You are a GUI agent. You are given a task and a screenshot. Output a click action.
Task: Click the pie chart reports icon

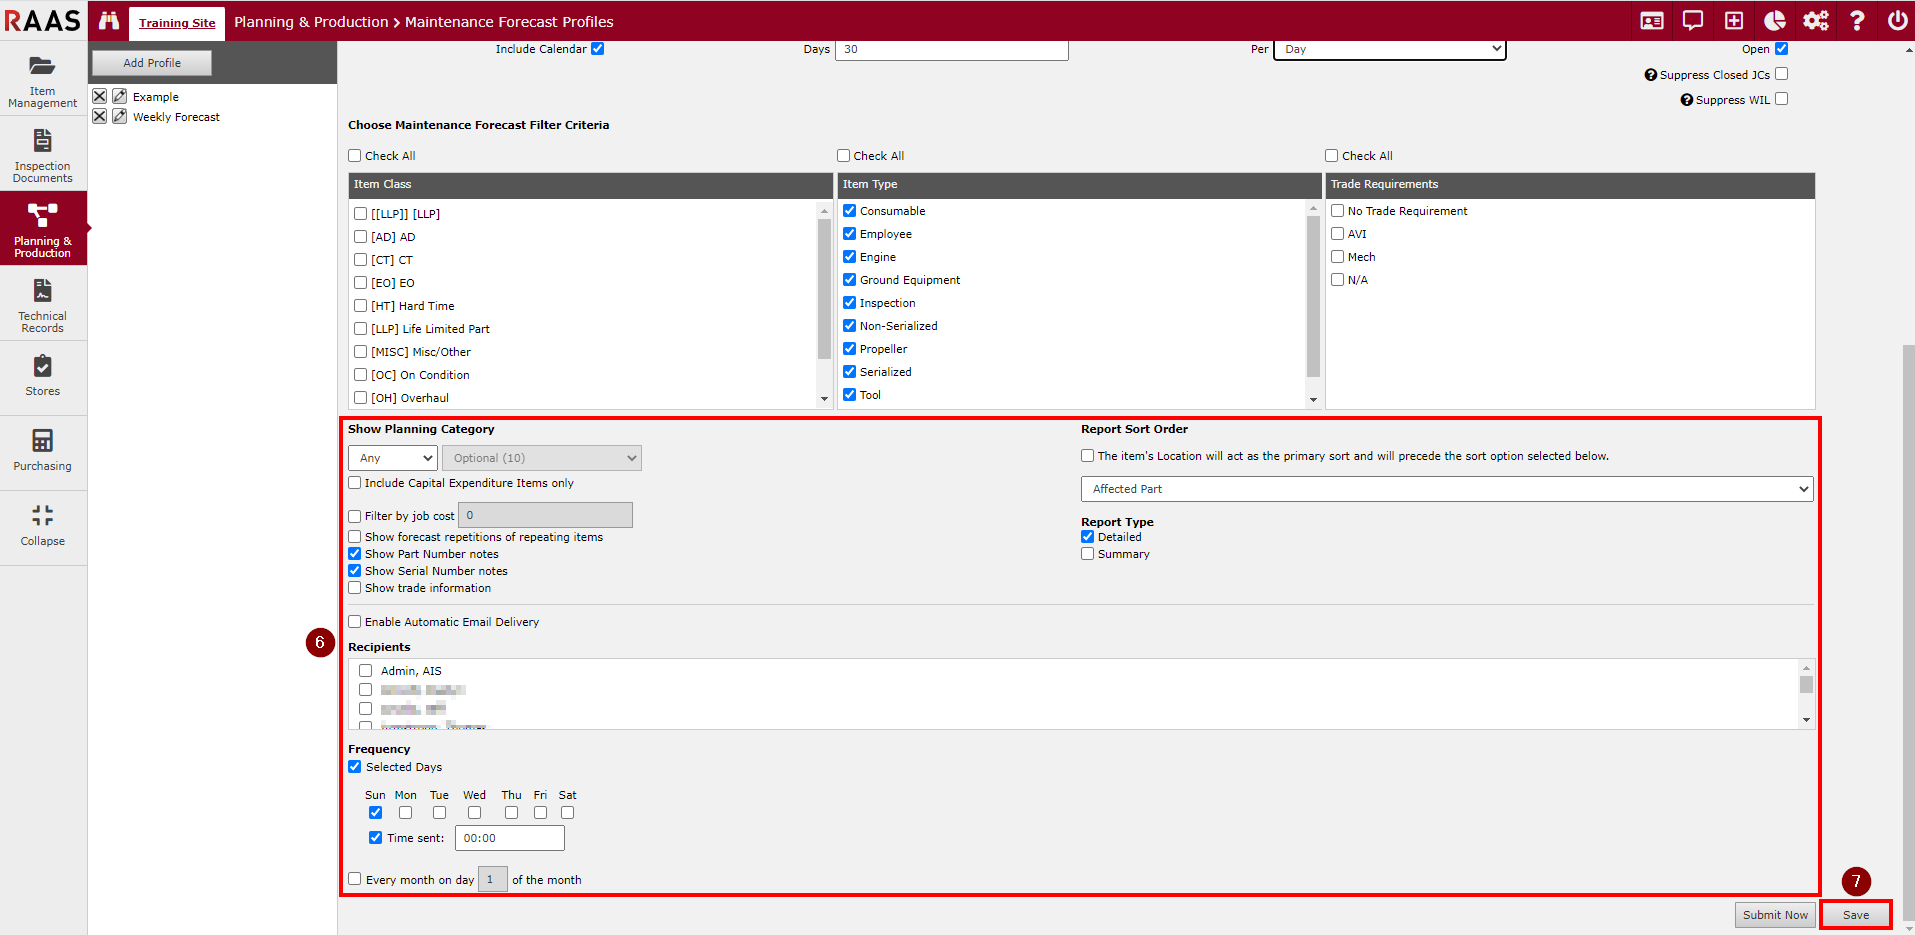pyautogui.click(x=1775, y=21)
